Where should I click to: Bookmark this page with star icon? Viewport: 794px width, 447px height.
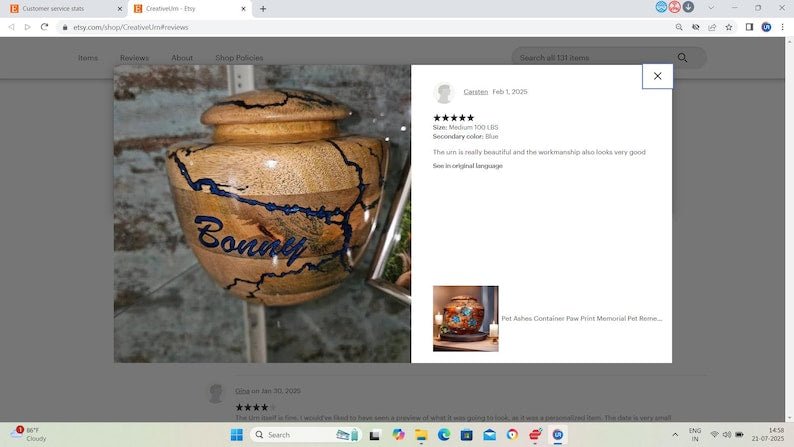(x=729, y=27)
